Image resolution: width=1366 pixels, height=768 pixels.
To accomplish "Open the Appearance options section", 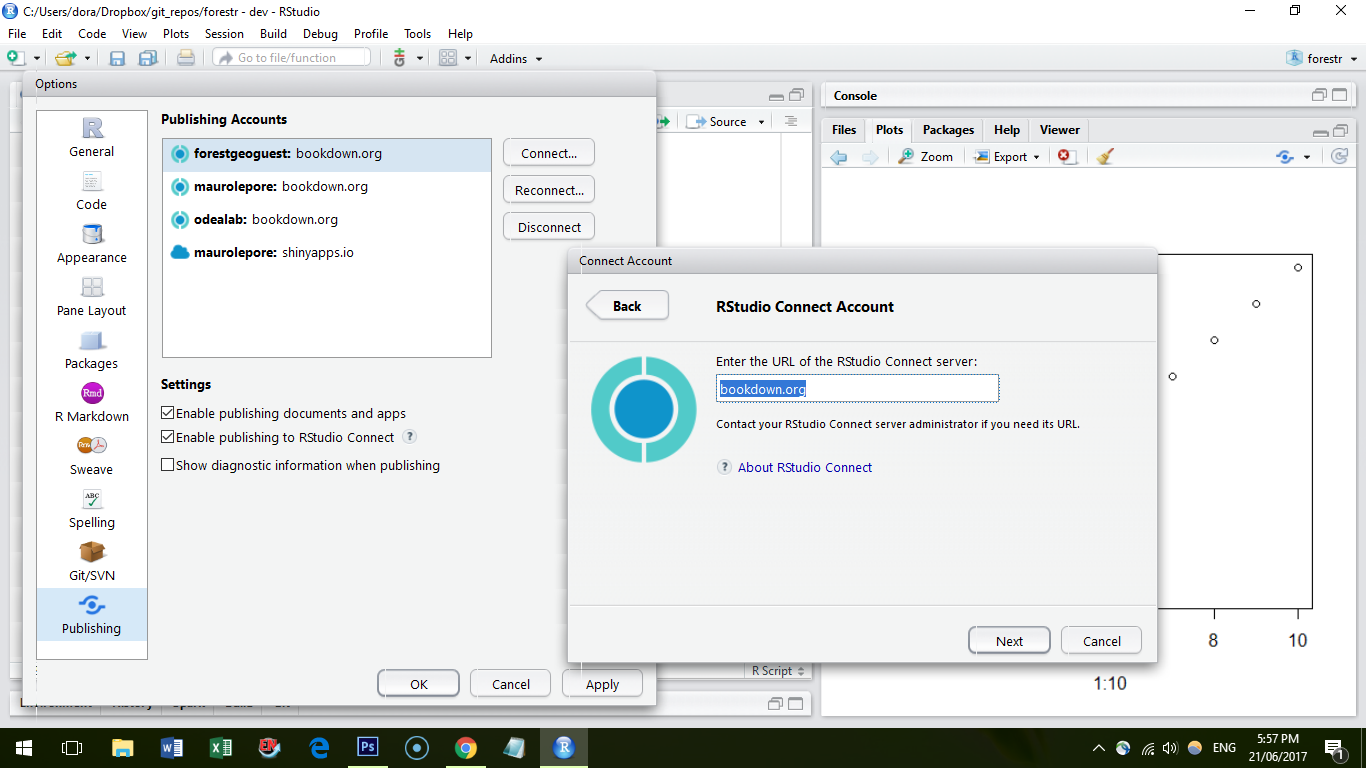I will pyautogui.click(x=92, y=244).
